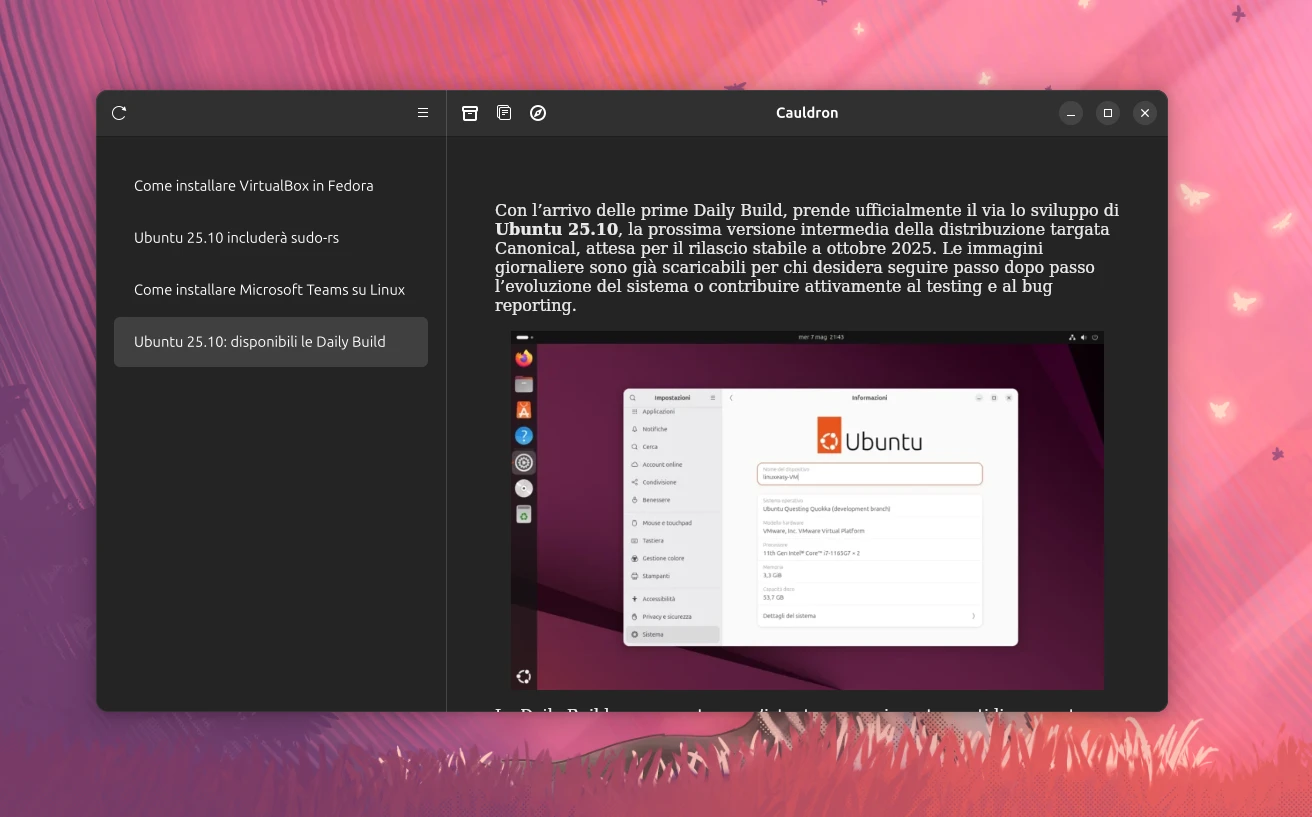Archive the current article
This screenshot has width=1312, height=817.
pyautogui.click(x=470, y=113)
